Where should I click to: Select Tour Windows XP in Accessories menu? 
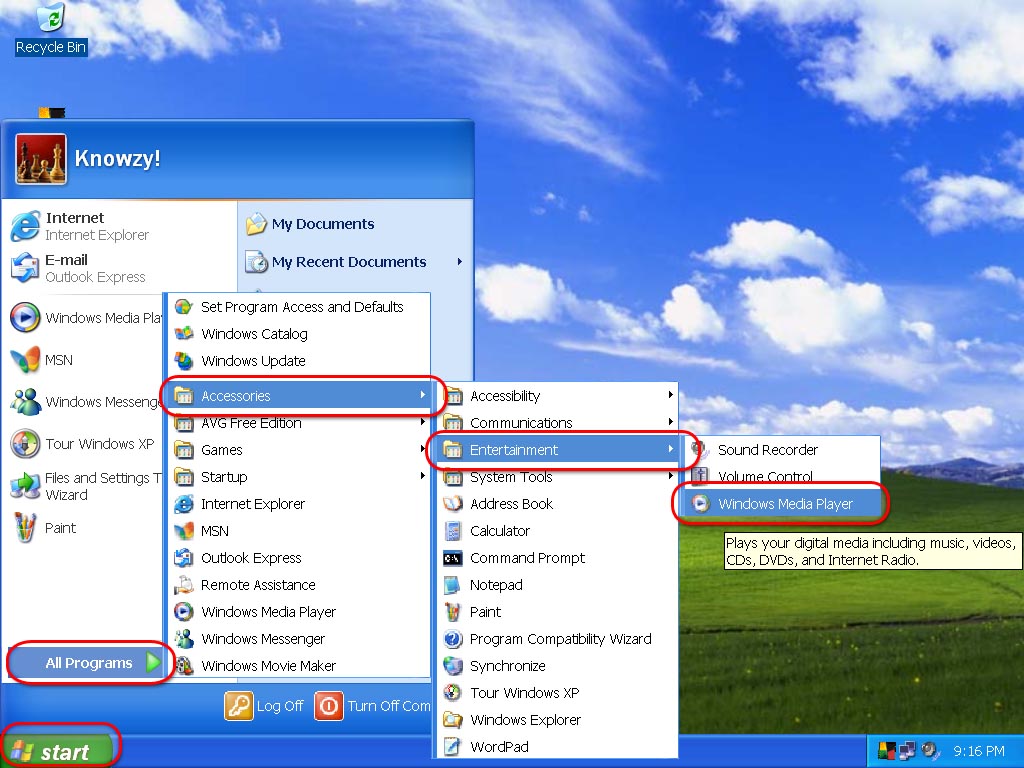click(x=558, y=693)
